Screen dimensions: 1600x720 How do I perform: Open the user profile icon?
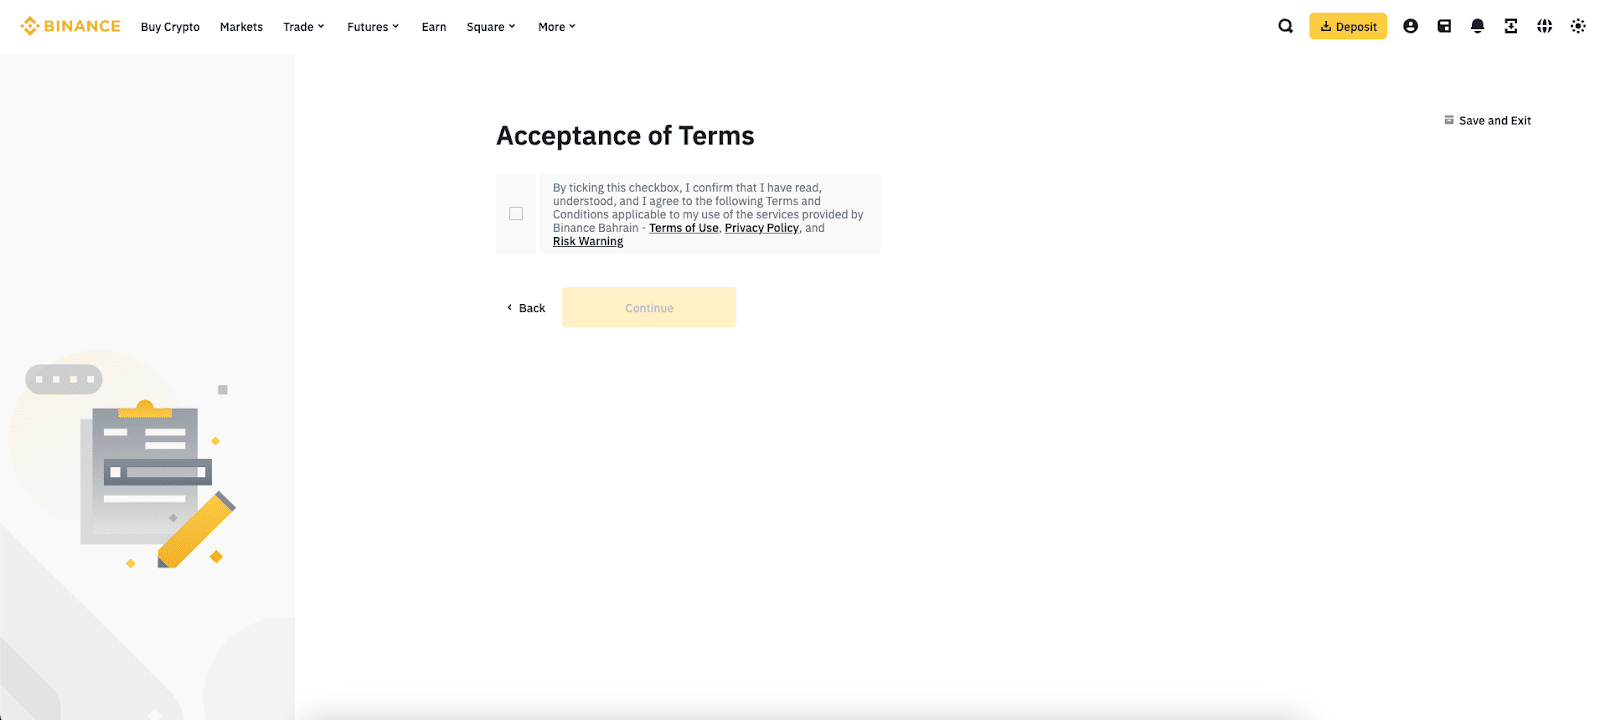(1410, 26)
